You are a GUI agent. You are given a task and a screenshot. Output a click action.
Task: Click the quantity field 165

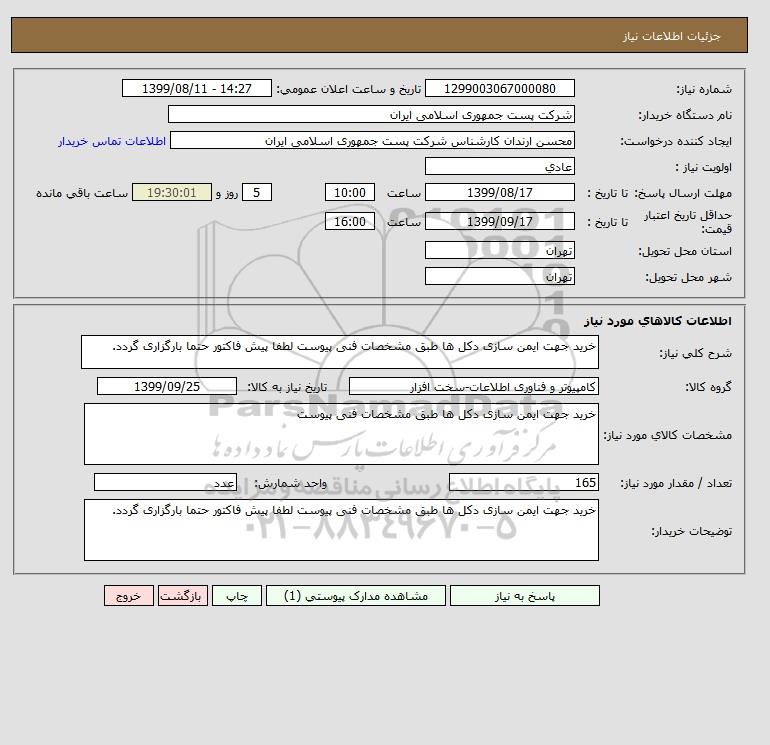tap(524, 482)
